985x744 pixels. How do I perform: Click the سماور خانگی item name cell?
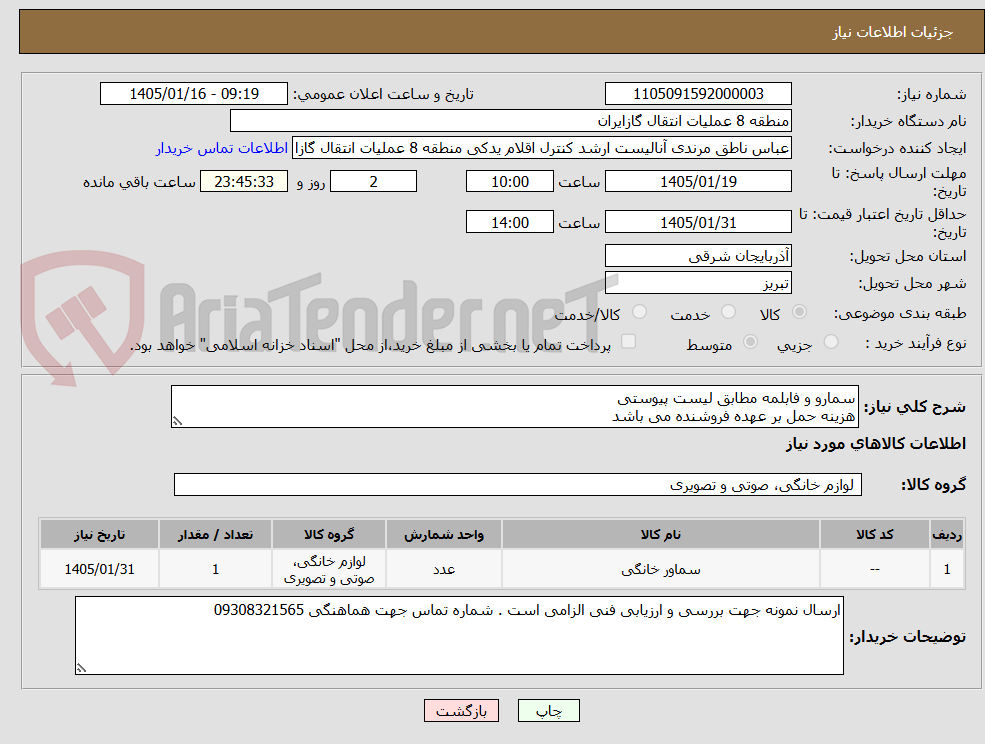[x=660, y=569]
